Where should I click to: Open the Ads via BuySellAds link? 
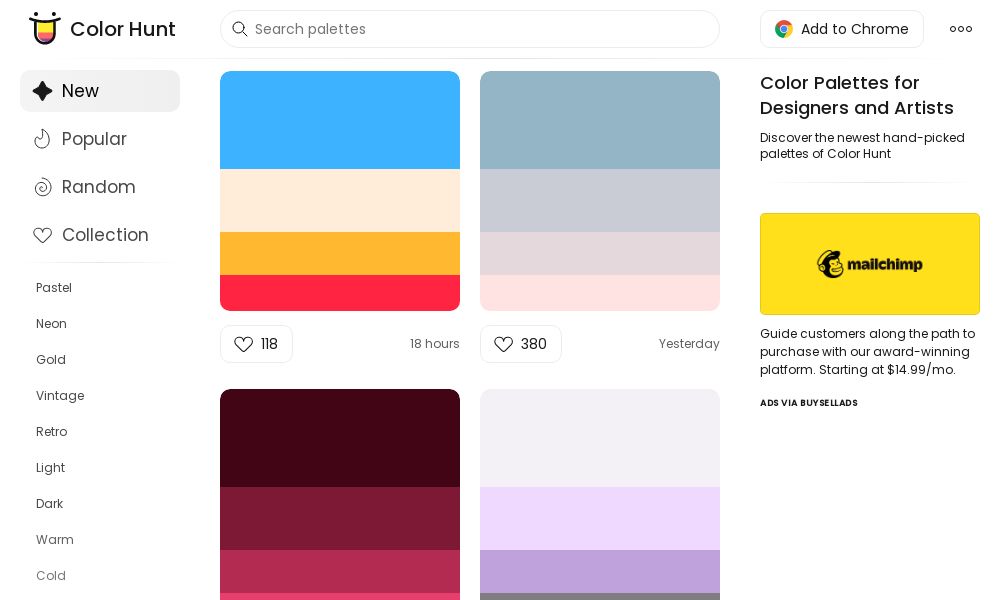[x=809, y=403]
